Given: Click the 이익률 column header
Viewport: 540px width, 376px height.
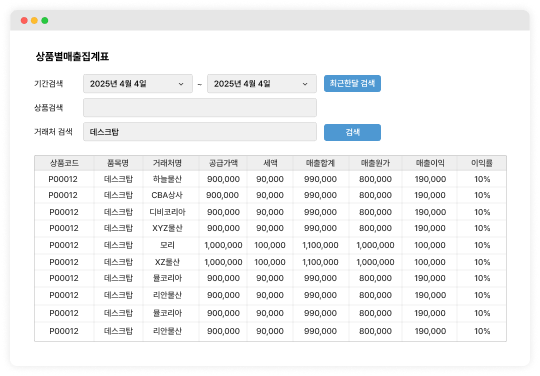Looking at the screenshot, I should coord(482,163).
